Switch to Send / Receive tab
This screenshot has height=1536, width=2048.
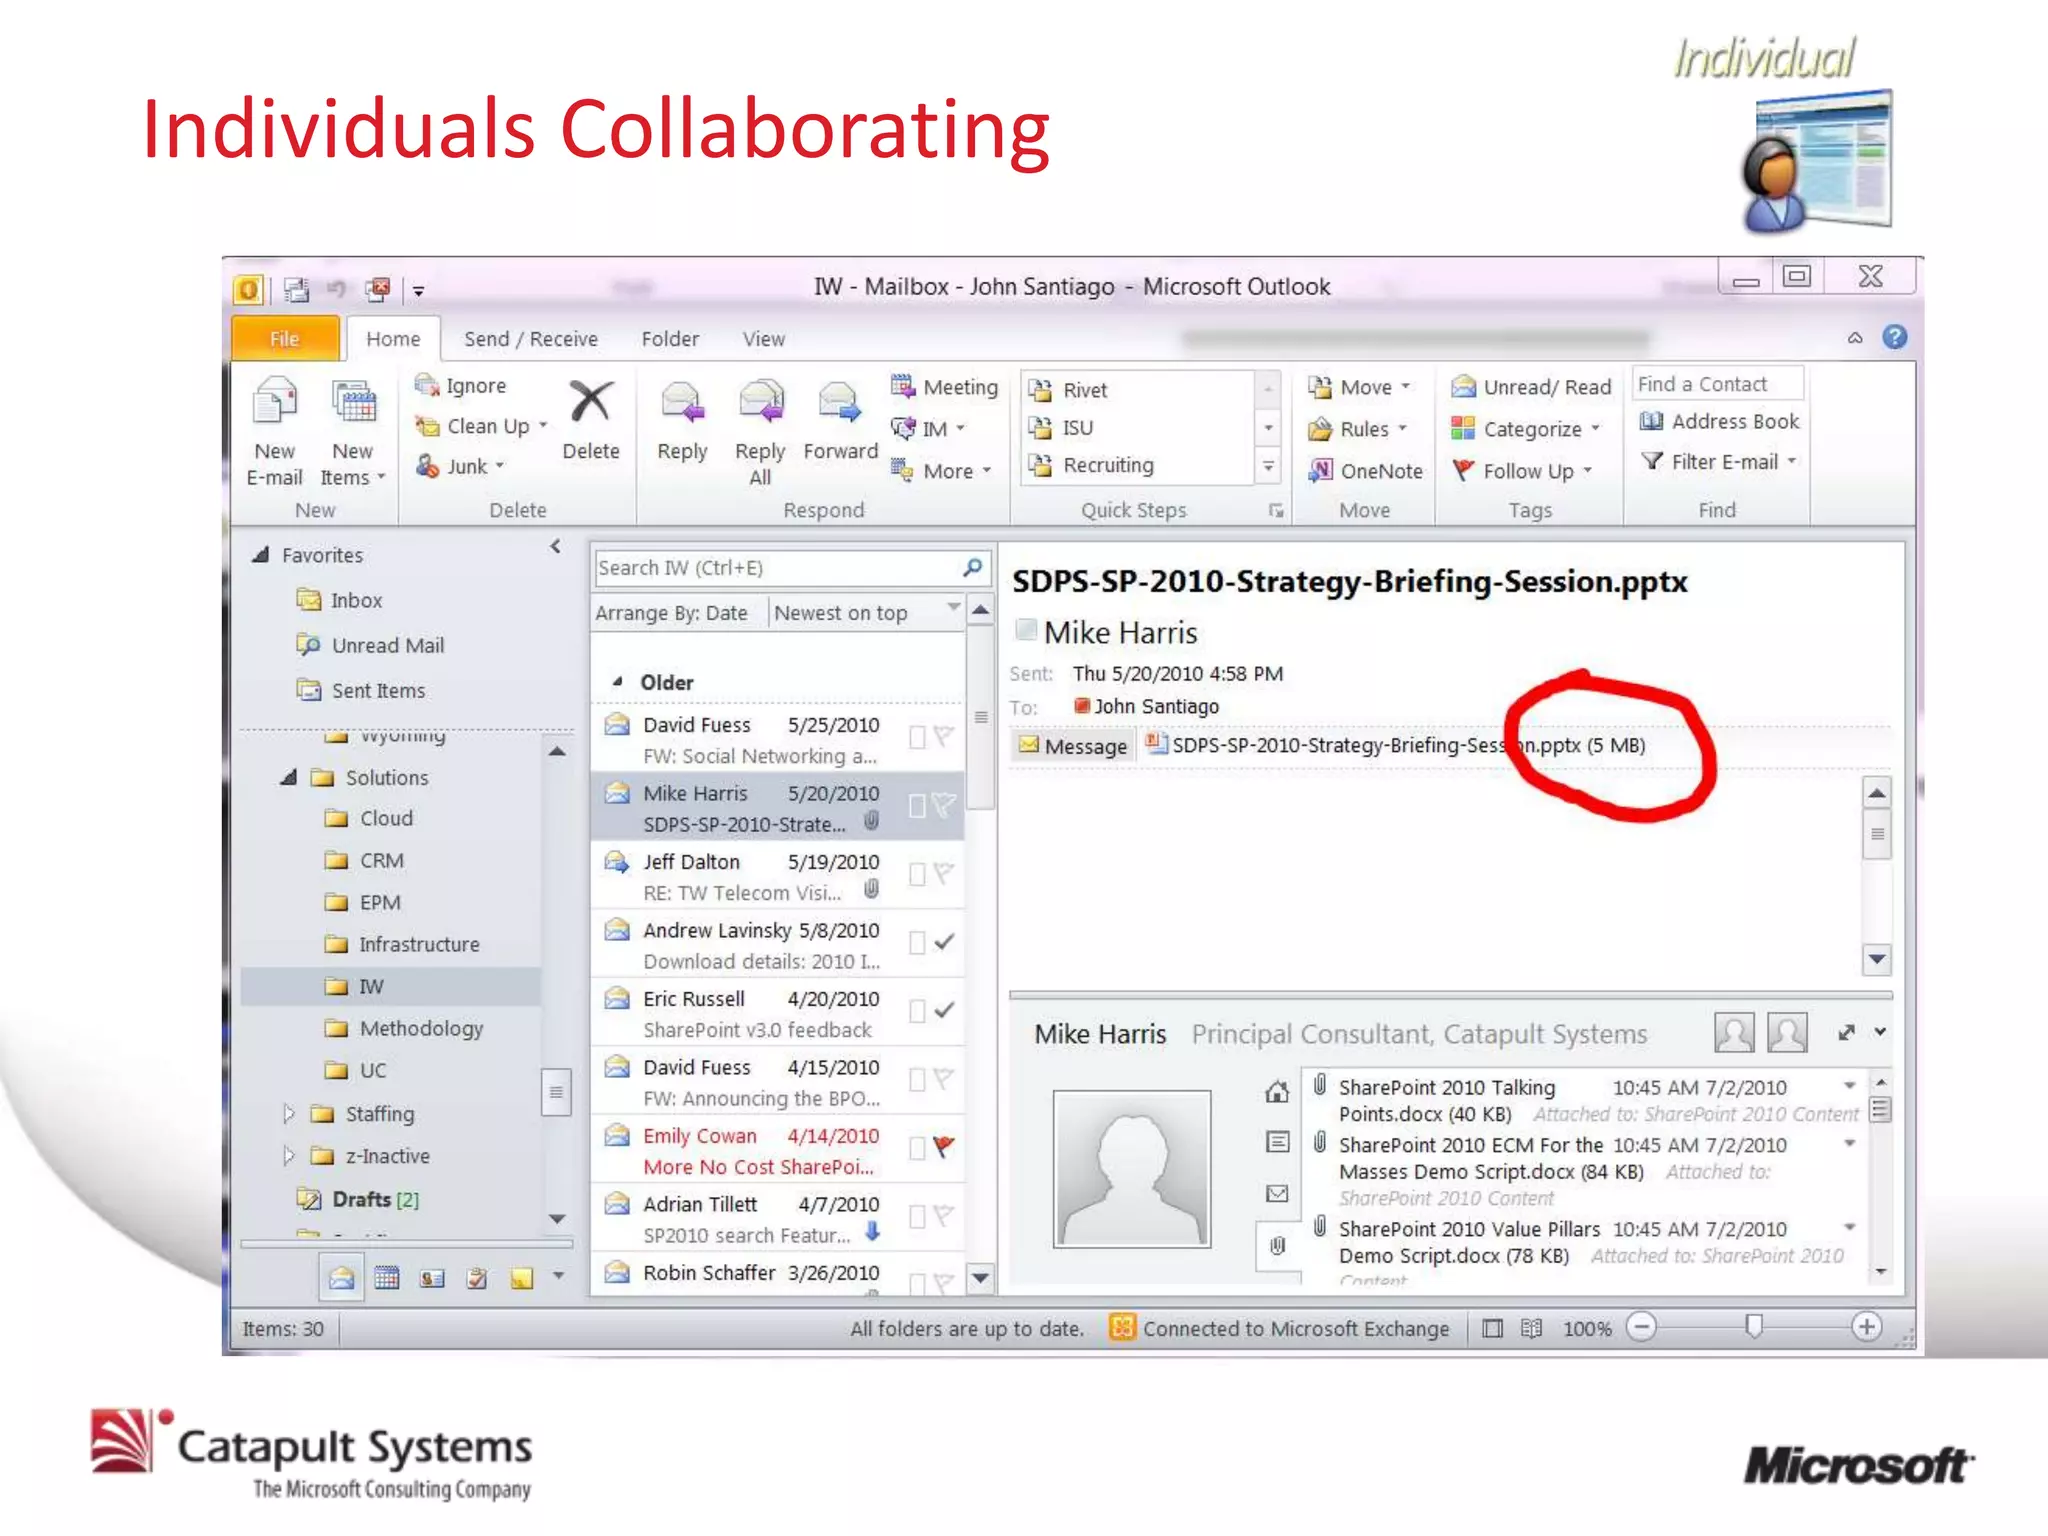pos(531,339)
